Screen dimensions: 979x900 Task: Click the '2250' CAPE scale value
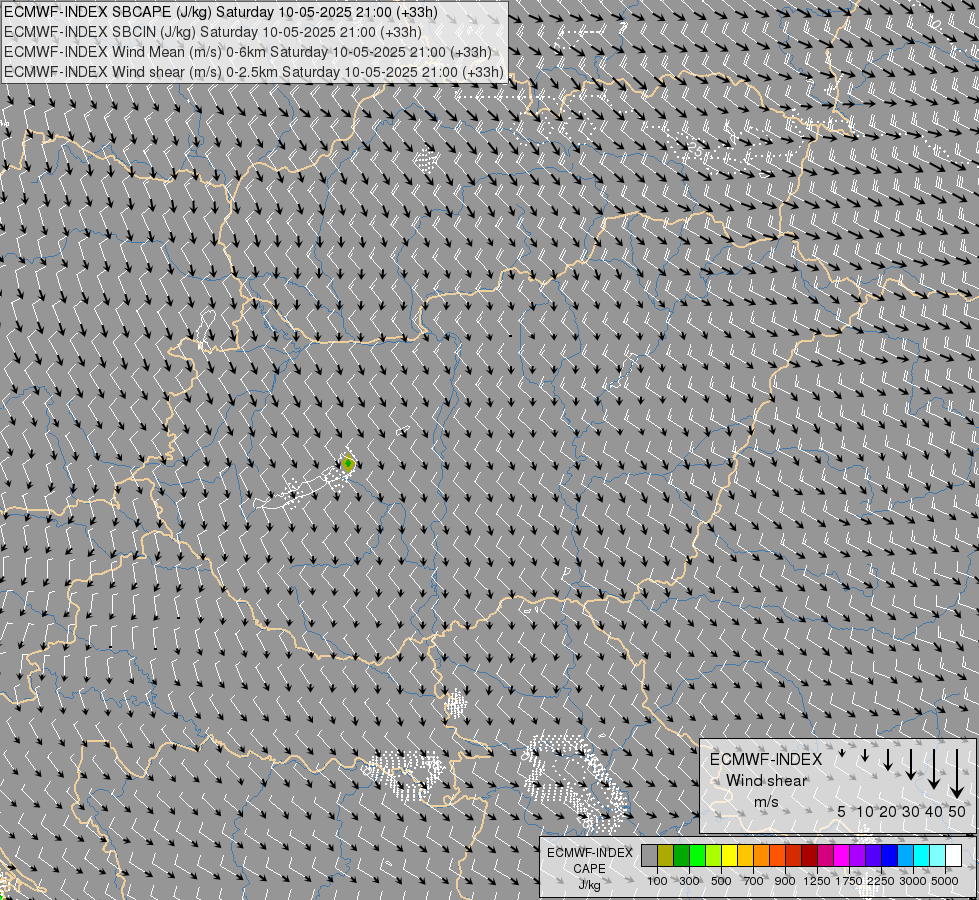[x=881, y=881]
